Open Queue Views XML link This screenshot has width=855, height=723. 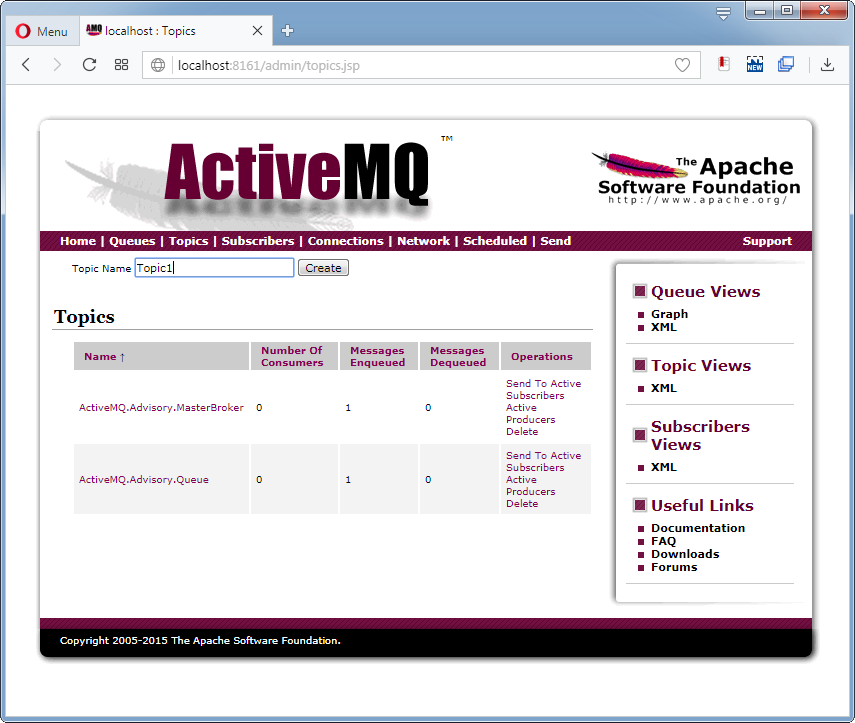click(664, 327)
